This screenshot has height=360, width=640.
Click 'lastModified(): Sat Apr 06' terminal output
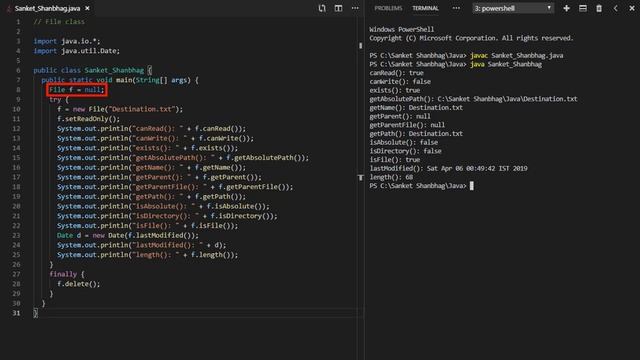tap(448, 169)
